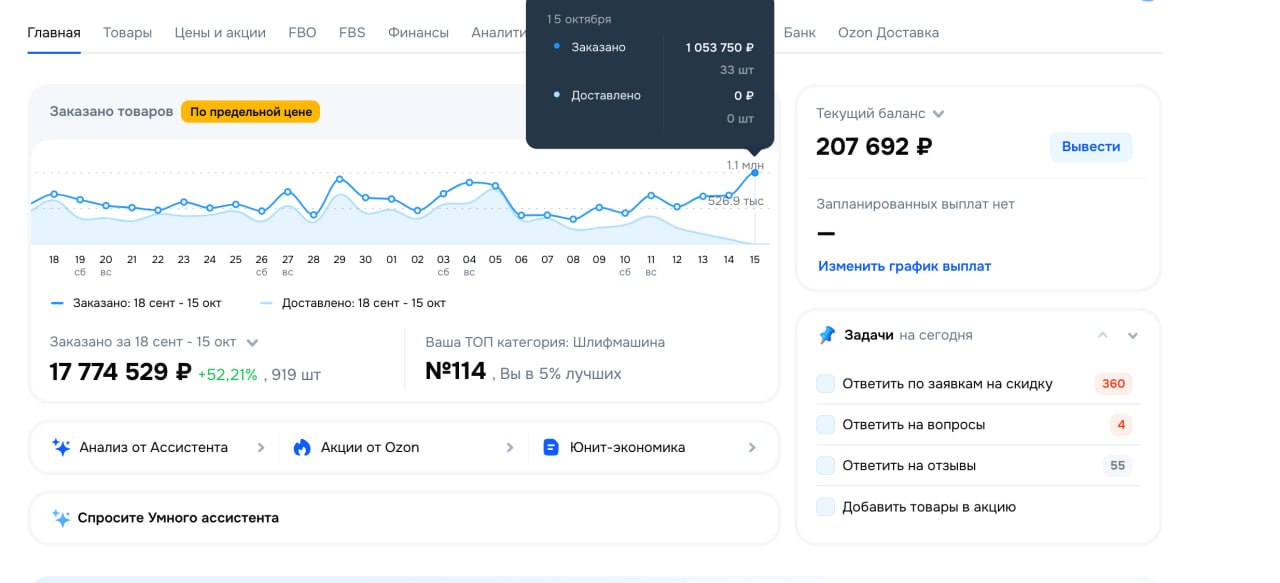Open Юнит-экономика section
This screenshot has height=583, width=1280.
pos(627,447)
